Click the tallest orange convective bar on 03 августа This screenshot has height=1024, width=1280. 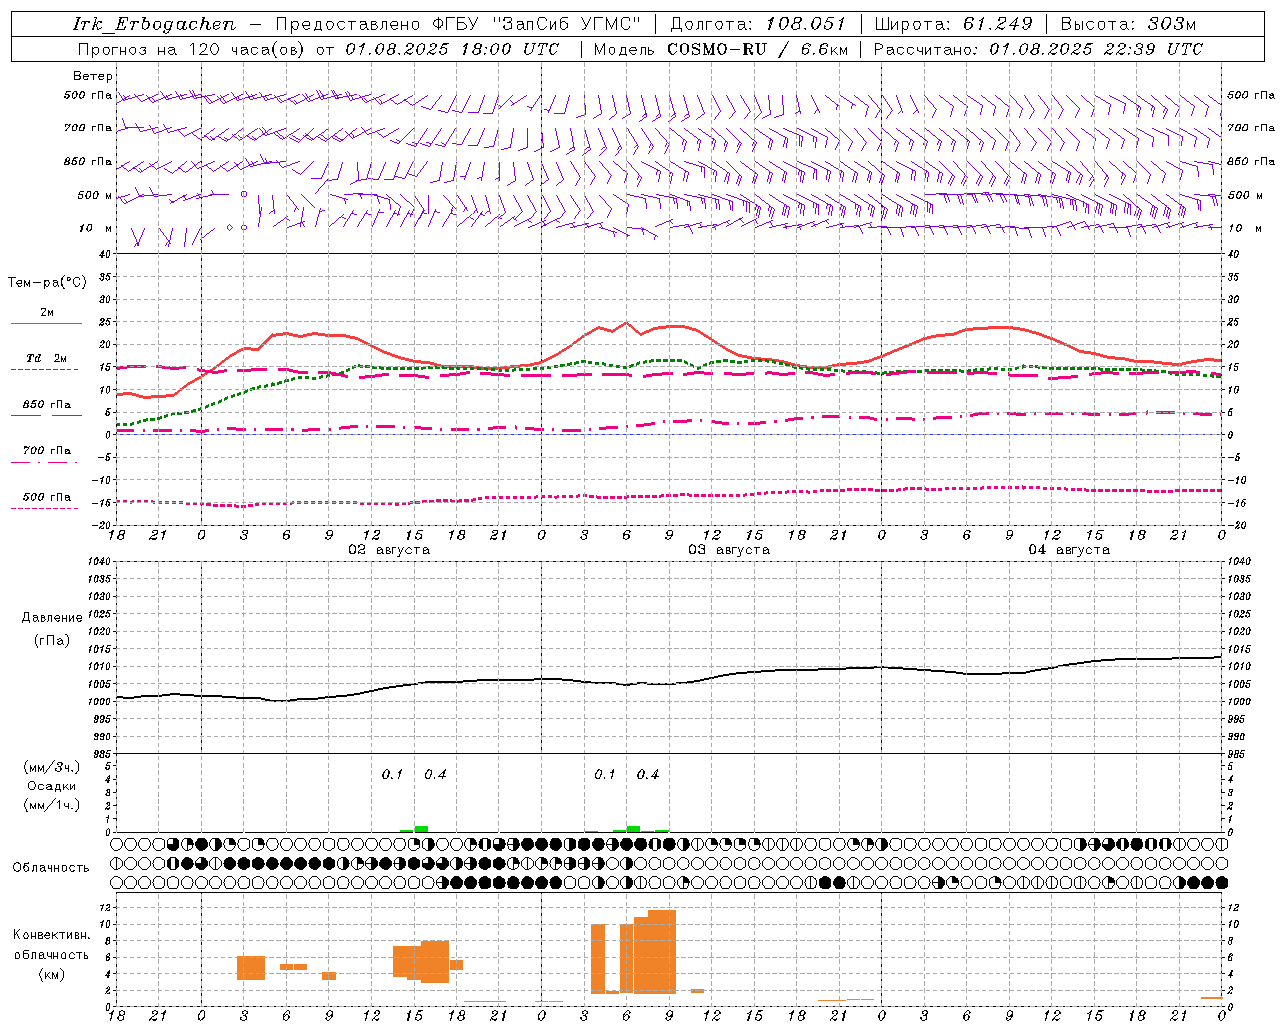[x=662, y=951]
